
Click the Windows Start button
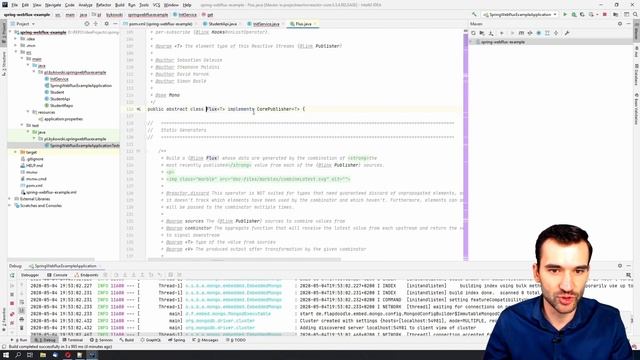tap(6, 355)
